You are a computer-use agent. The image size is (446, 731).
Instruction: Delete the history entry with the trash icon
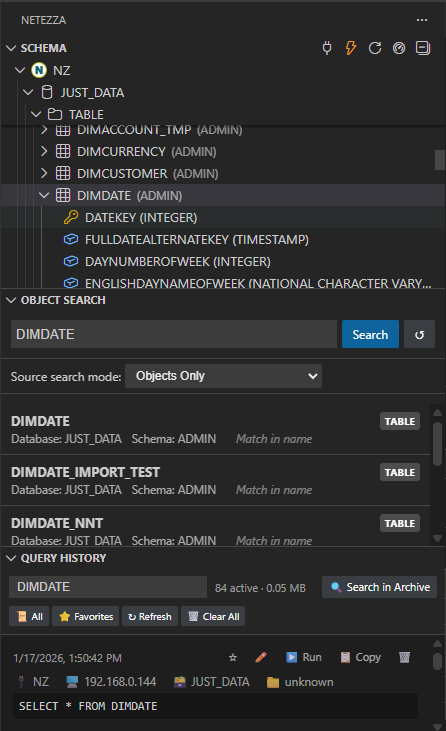click(405, 657)
